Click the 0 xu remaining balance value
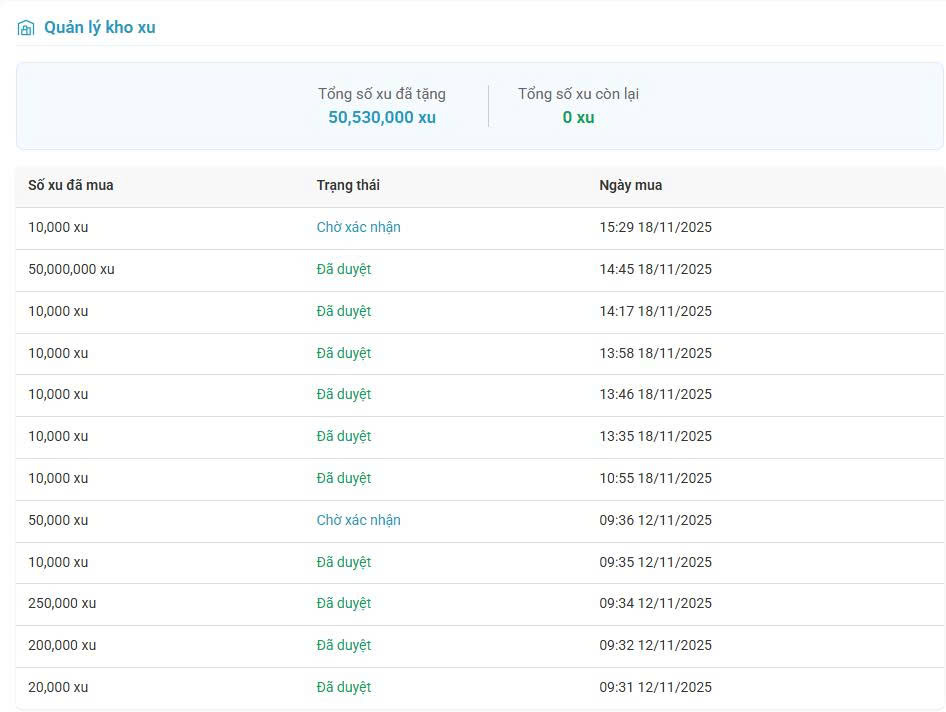Image resolution: width=946 pixels, height=712 pixels. click(578, 117)
